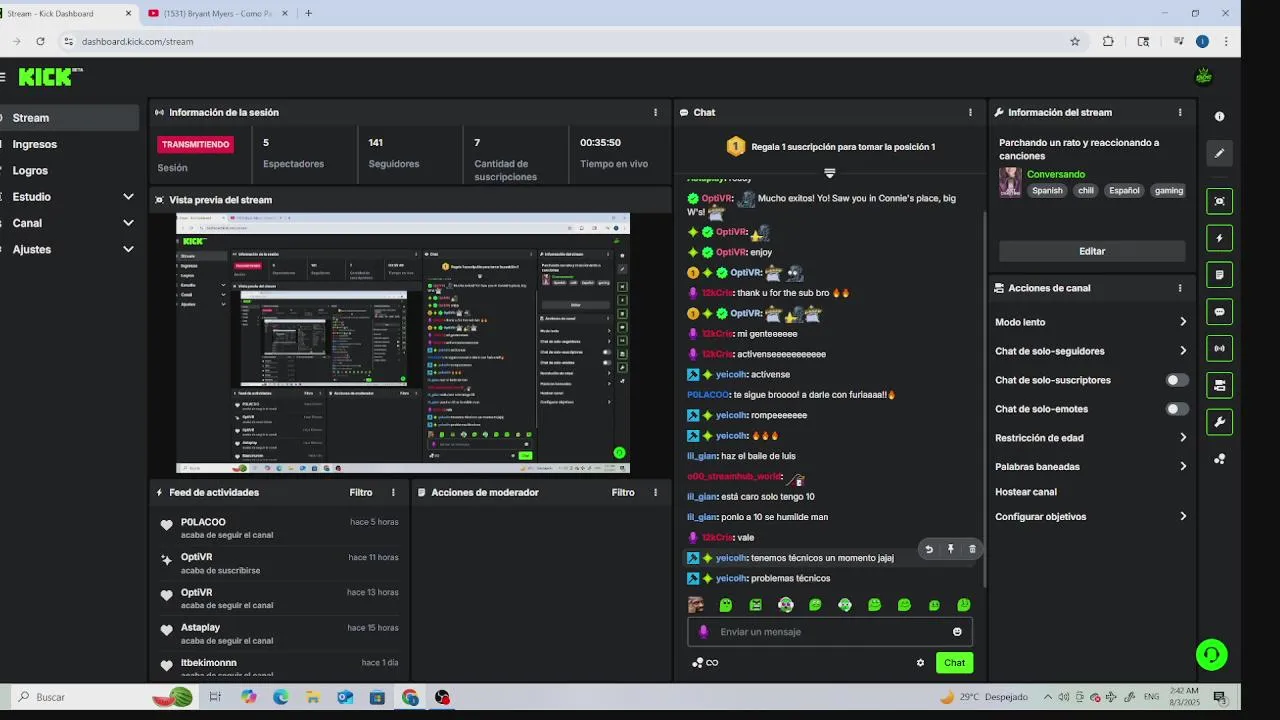
Task: Toggle the chat bubble panel icon
Action: pyautogui.click(x=1219, y=312)
